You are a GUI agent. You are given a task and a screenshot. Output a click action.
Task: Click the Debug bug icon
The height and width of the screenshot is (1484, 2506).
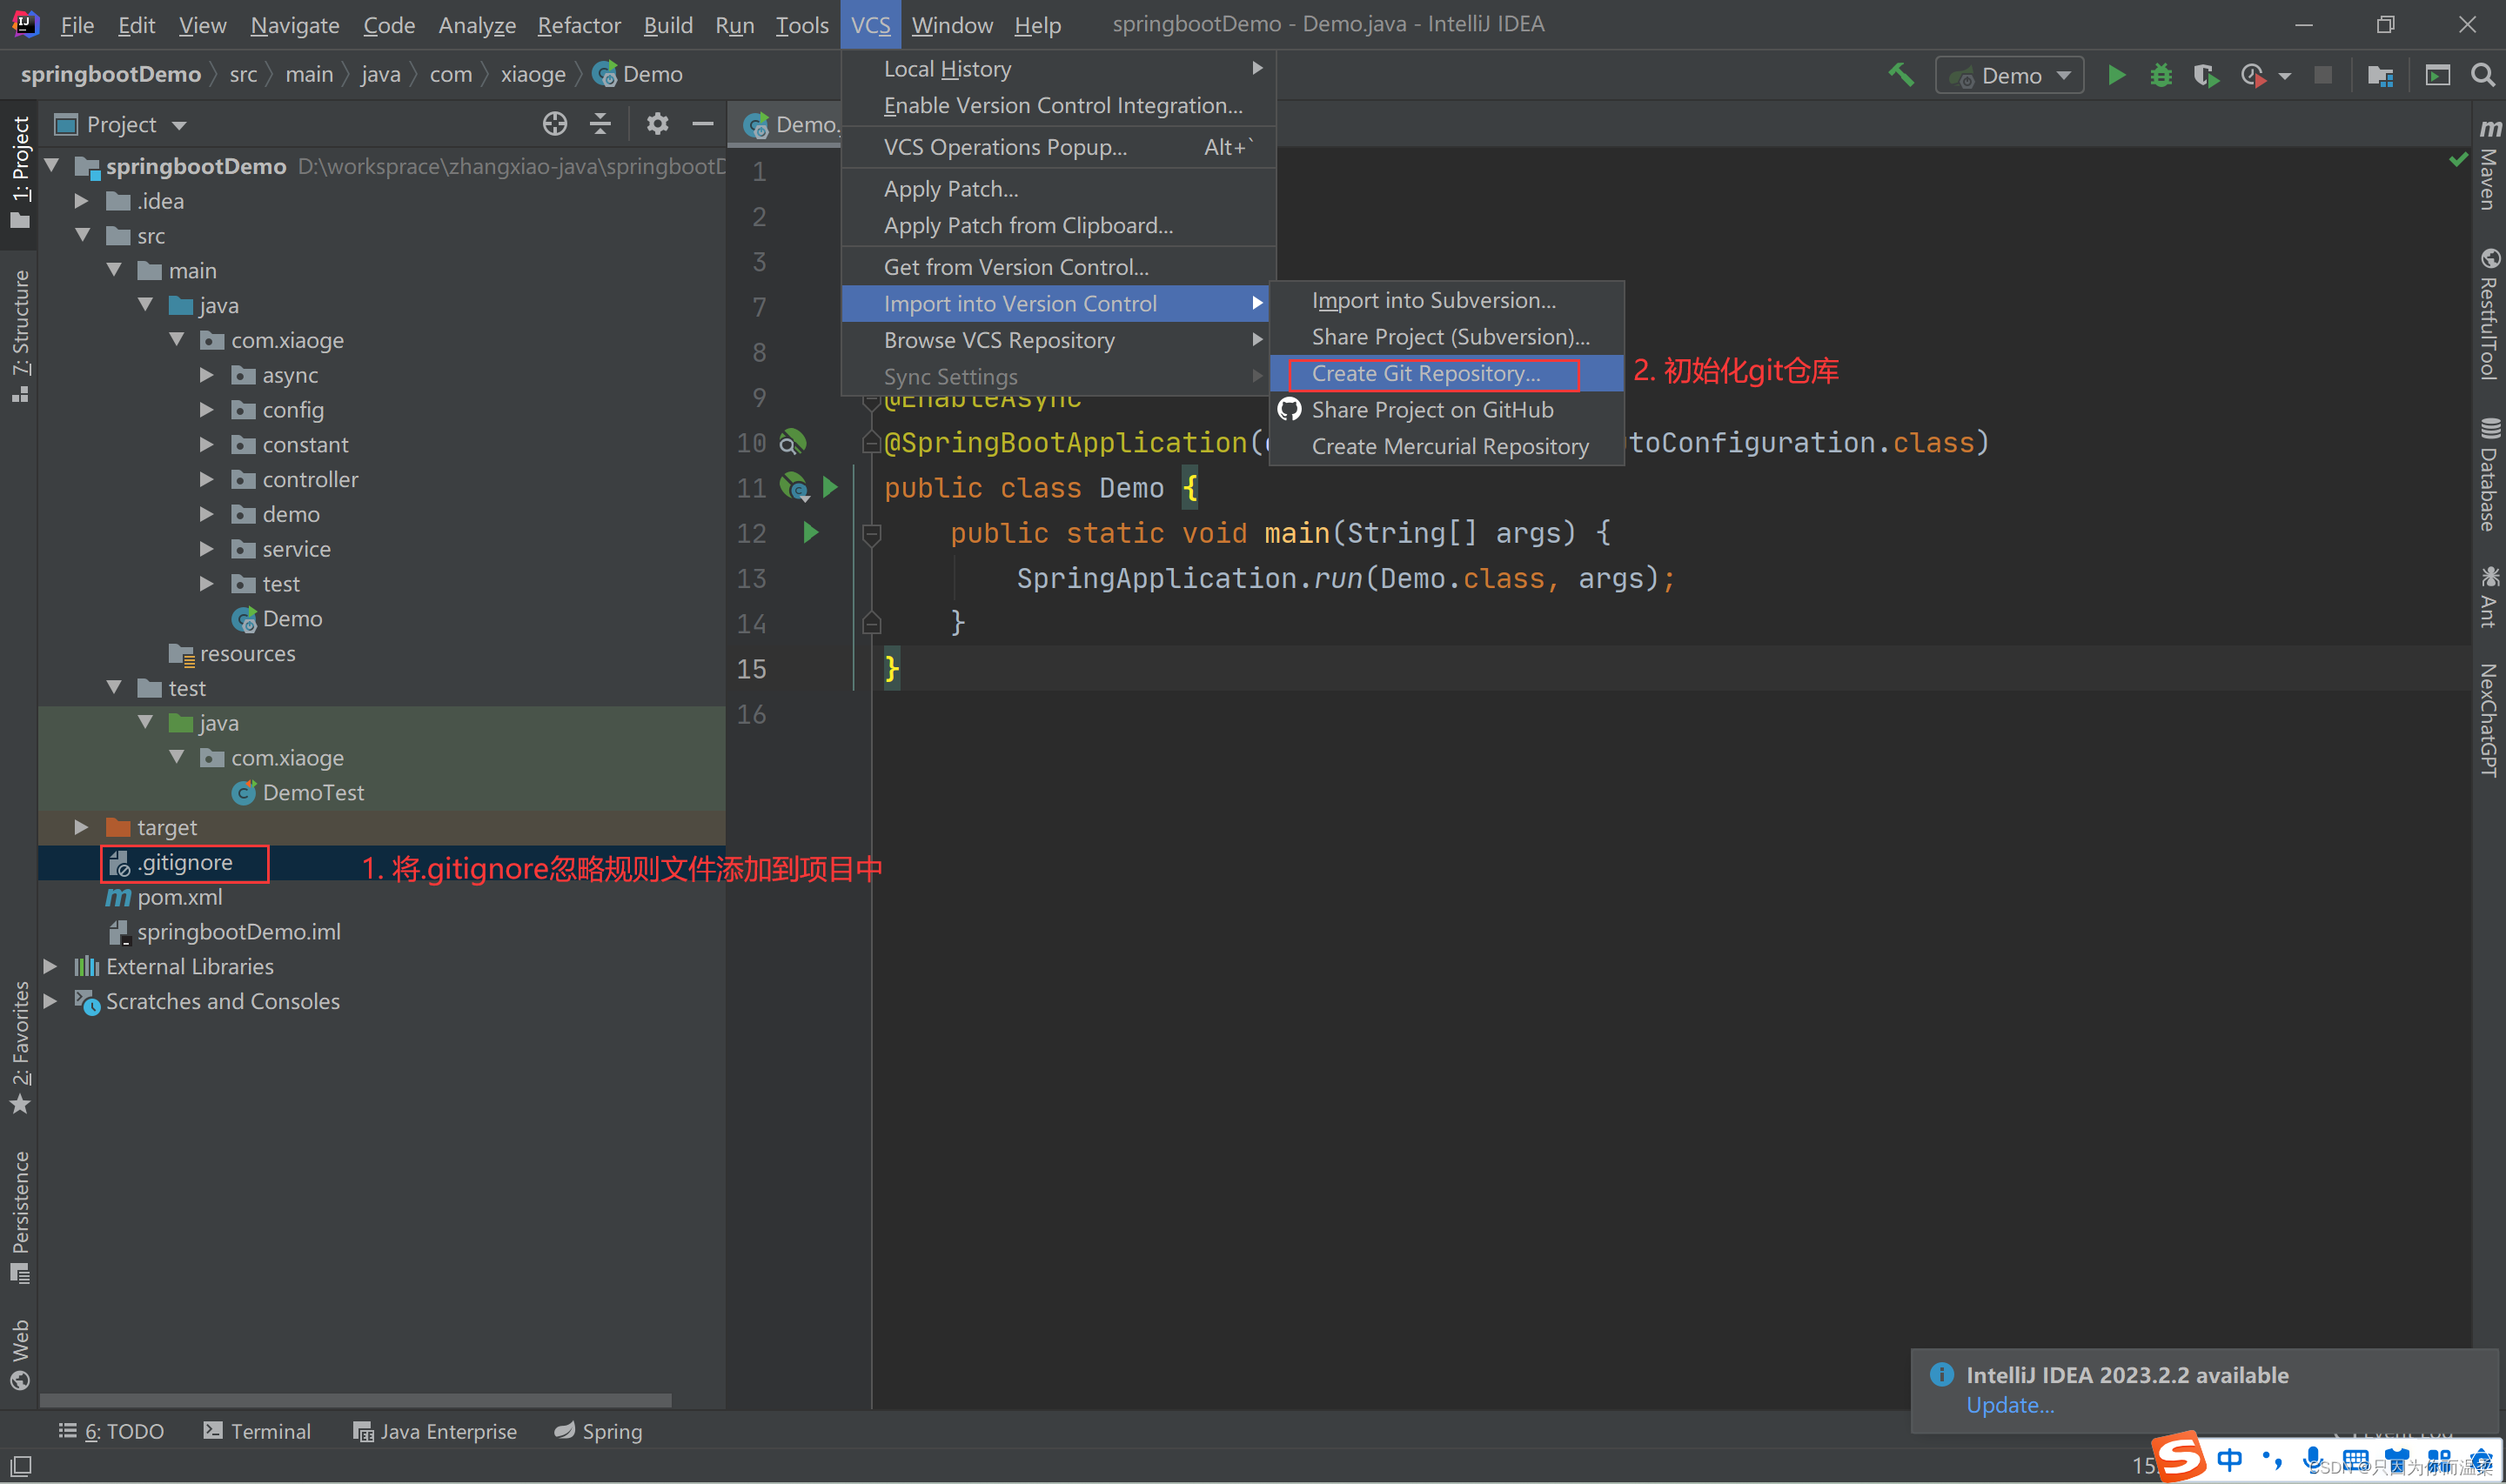pyautogui.click(x=2160, y=75)
